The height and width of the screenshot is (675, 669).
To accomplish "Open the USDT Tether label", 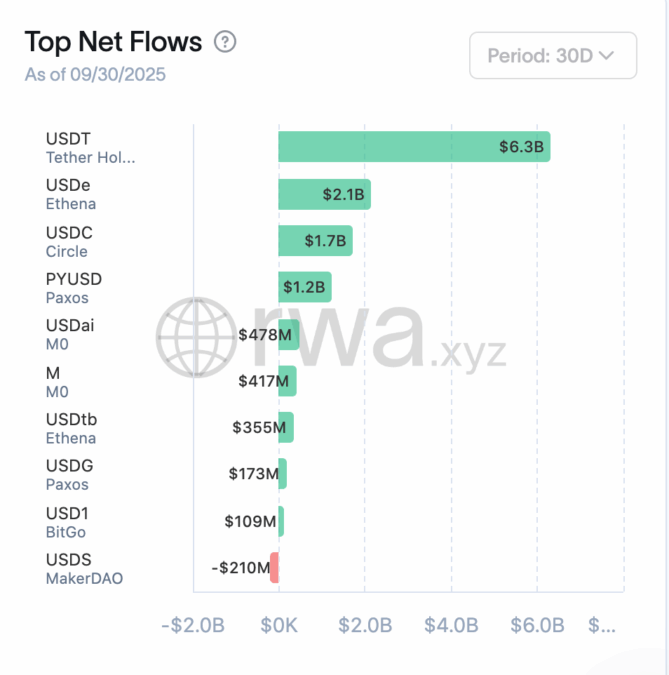I will (x=89, y=147).
